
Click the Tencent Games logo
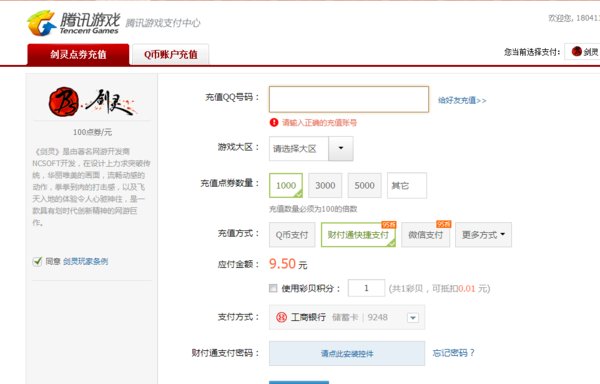73,23
